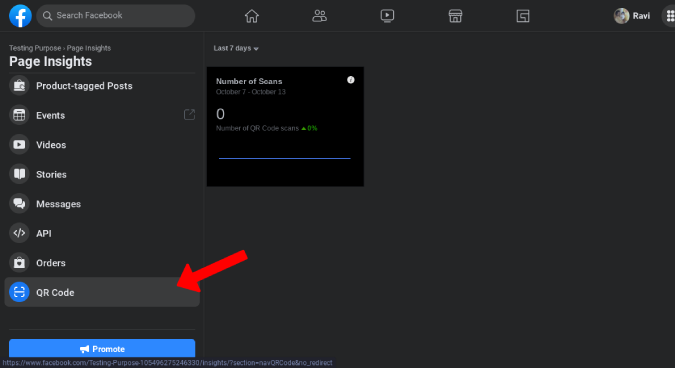Viewport: 675px width, 368px height.
Task: Click the Page Insights breadcrumb link
Action: (x=89, y=48)
